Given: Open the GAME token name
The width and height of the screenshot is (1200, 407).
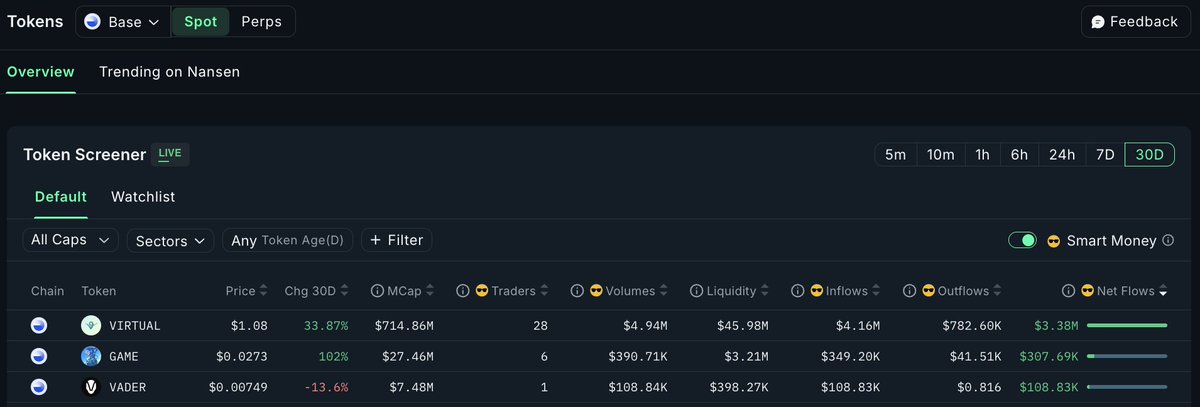Looking at the screenshot, I should (123, 356).
